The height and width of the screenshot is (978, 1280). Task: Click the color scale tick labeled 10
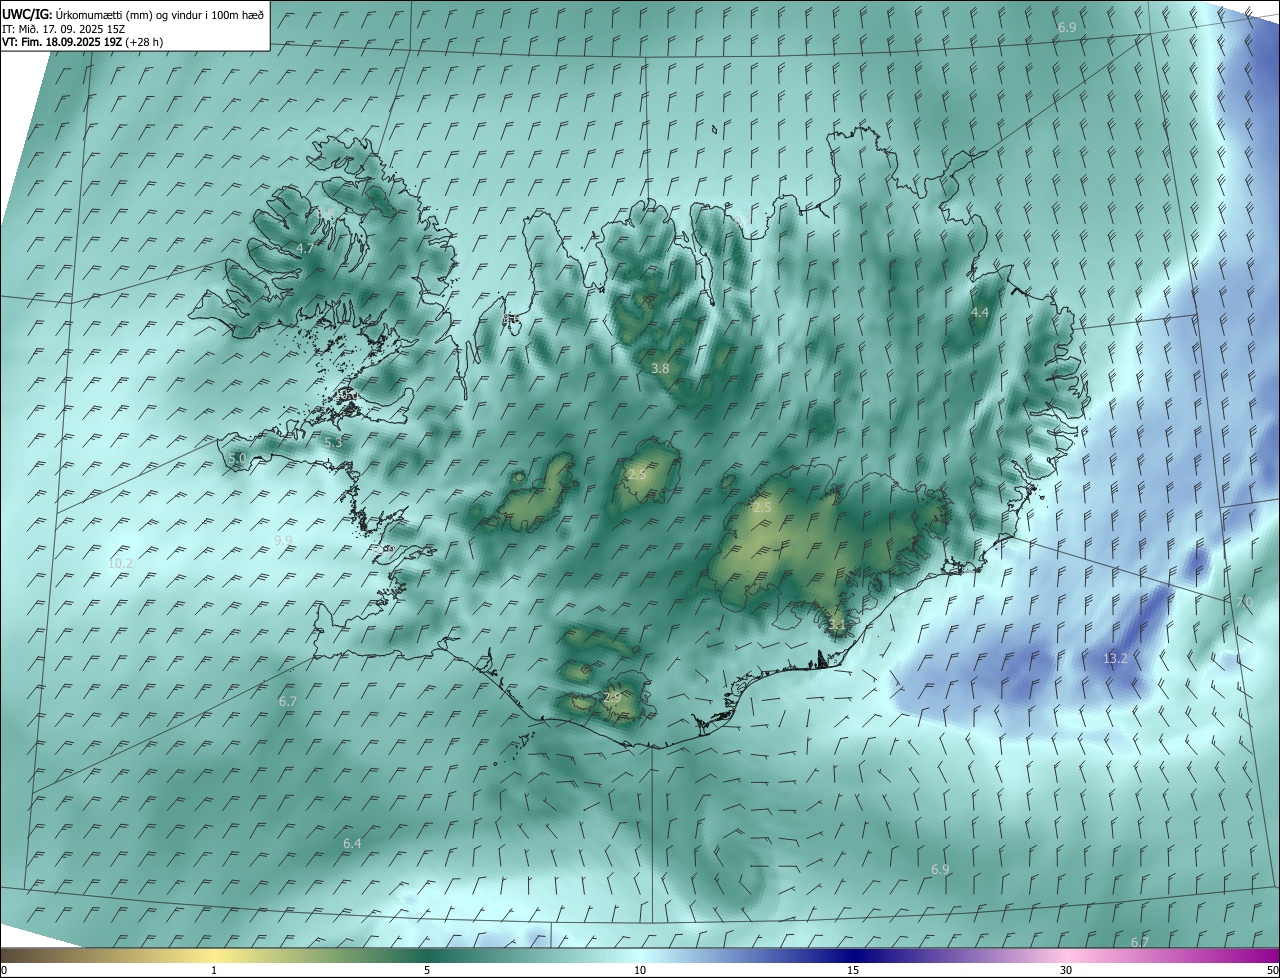click(640, 970)
